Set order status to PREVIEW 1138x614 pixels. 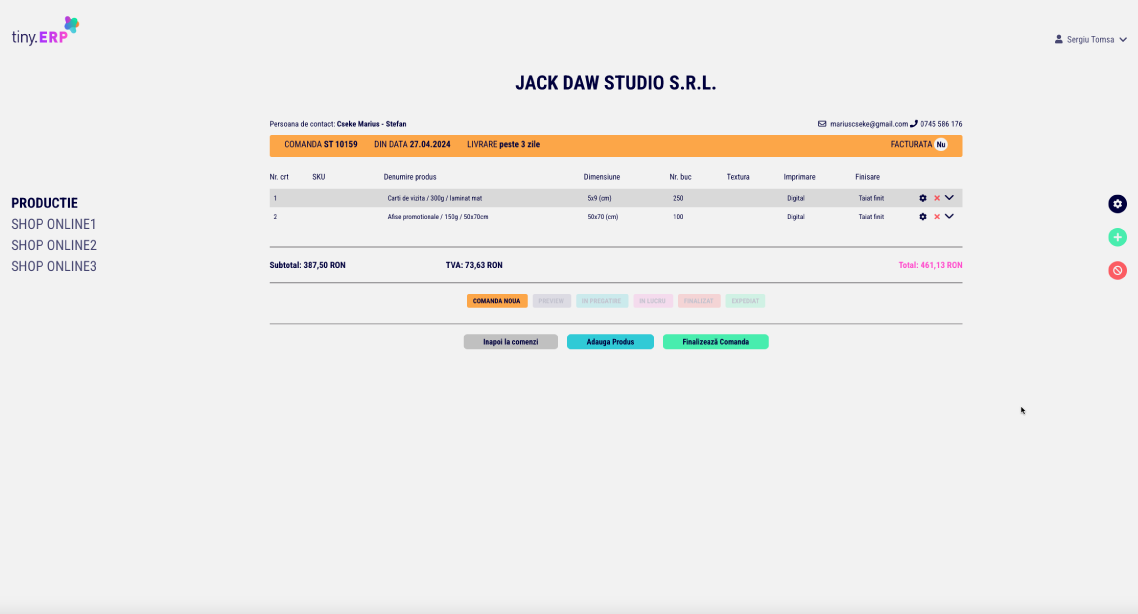pyautogui.click(x=552, y=301)
